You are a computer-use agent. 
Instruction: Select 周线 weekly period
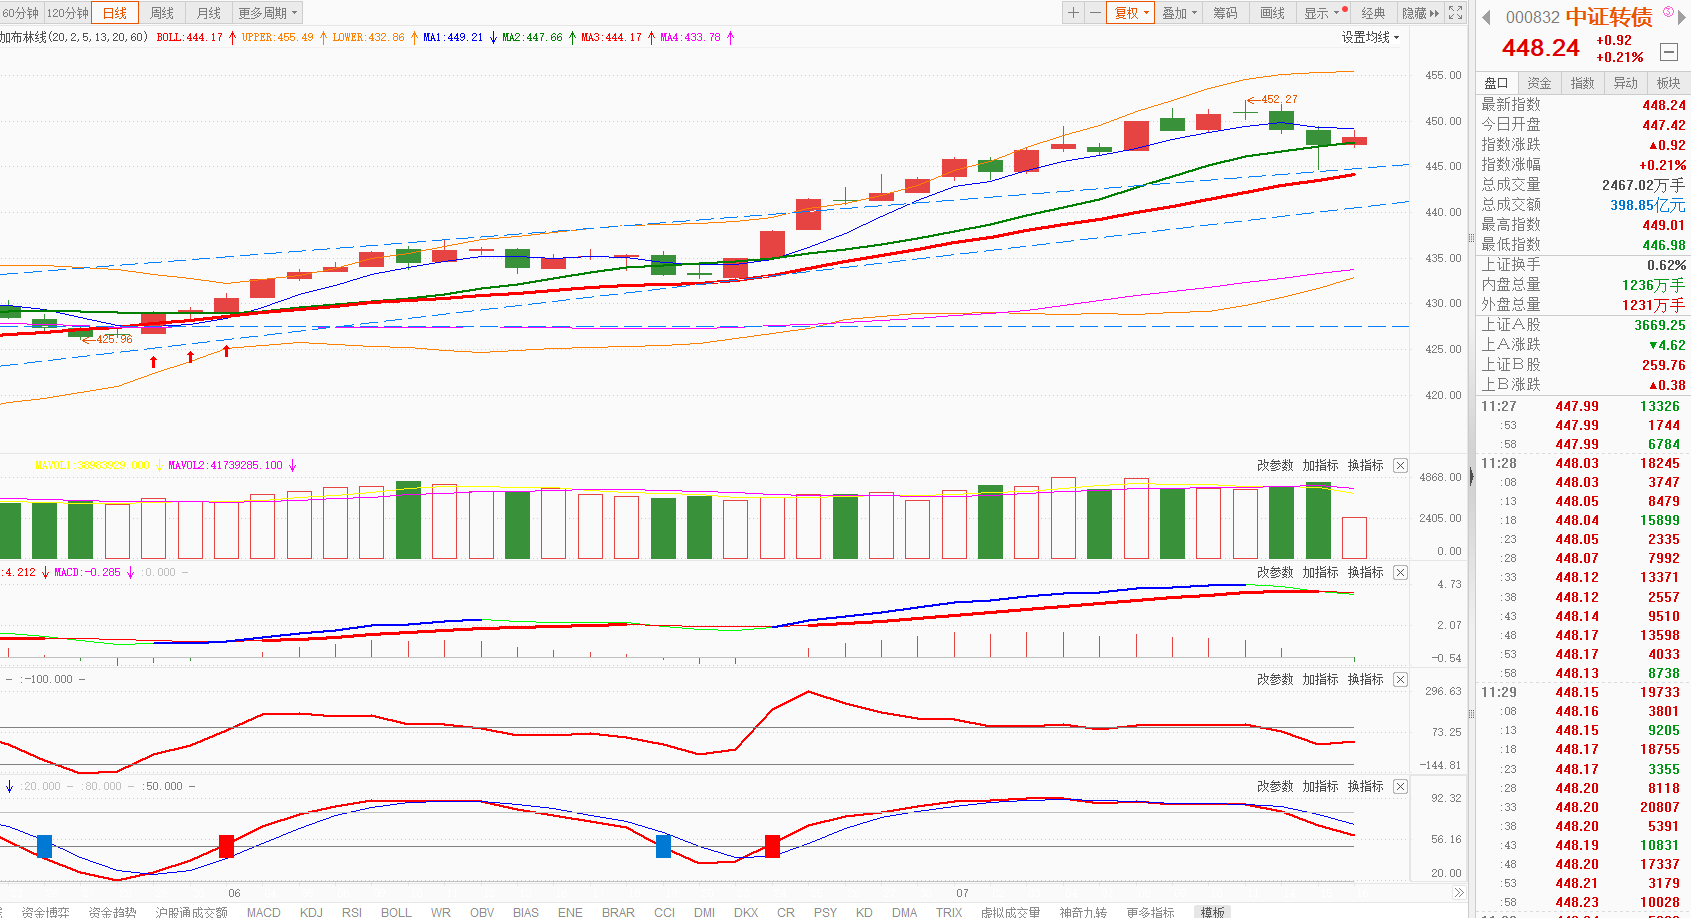(x=162, y=13)
